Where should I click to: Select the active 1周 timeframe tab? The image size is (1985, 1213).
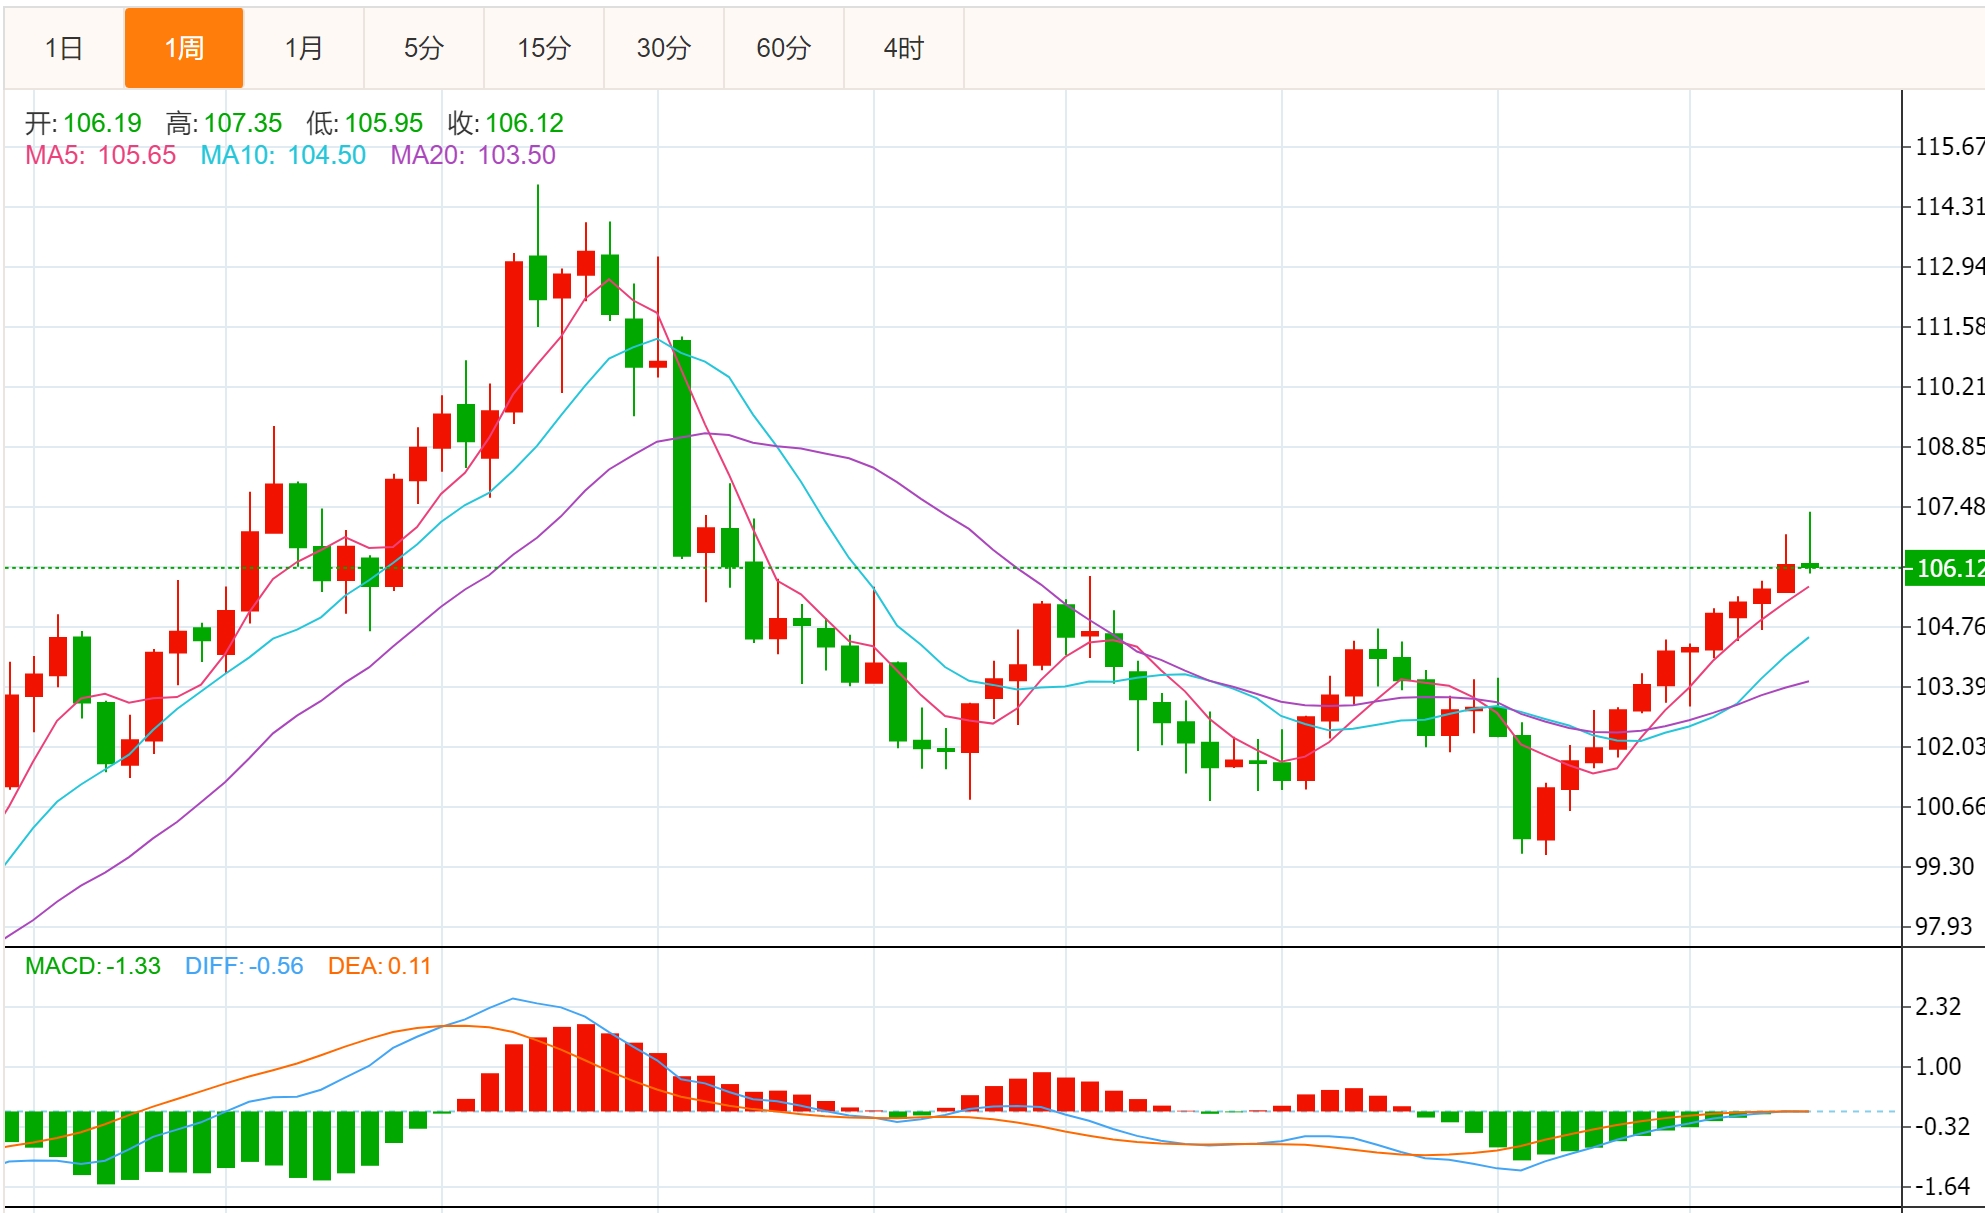(x=184, y=48)
